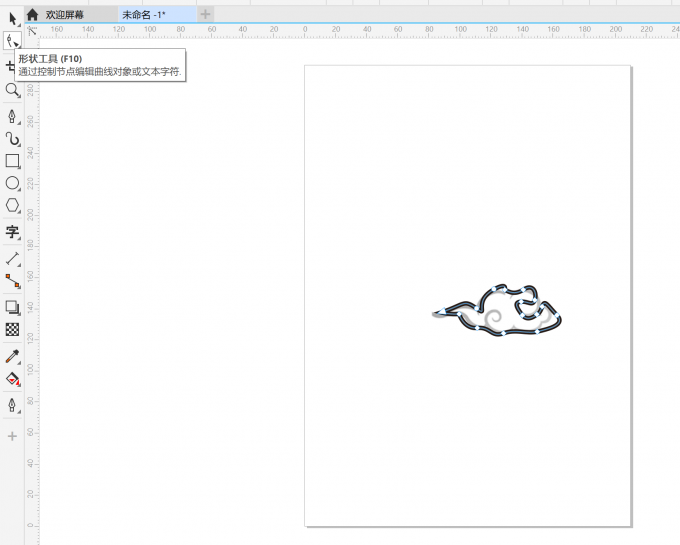Activate the Transparency checkerboard tool
The width and height of the screenshot is (680, 545).
pyautogui.click(x=12, y=329)
